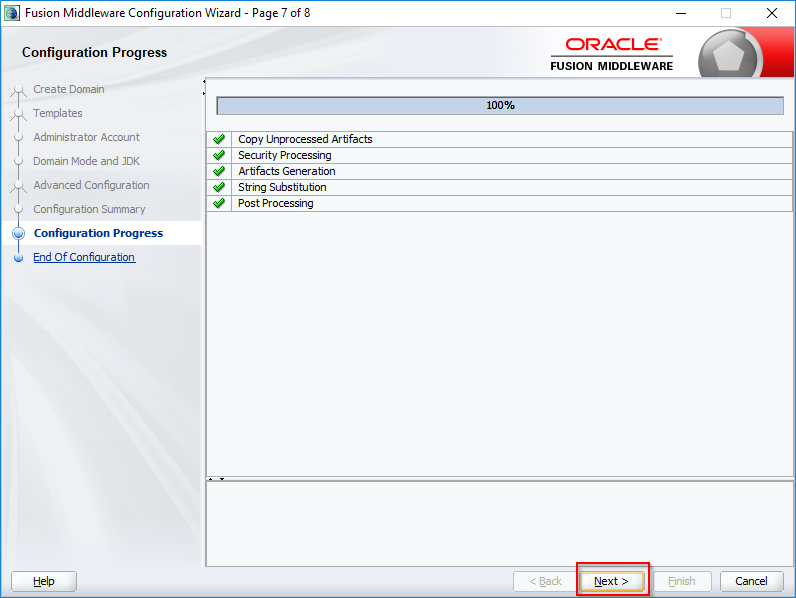796x598 pixels.
Task: Select the Security Processing row text
Action: click(x=285, y=155)
